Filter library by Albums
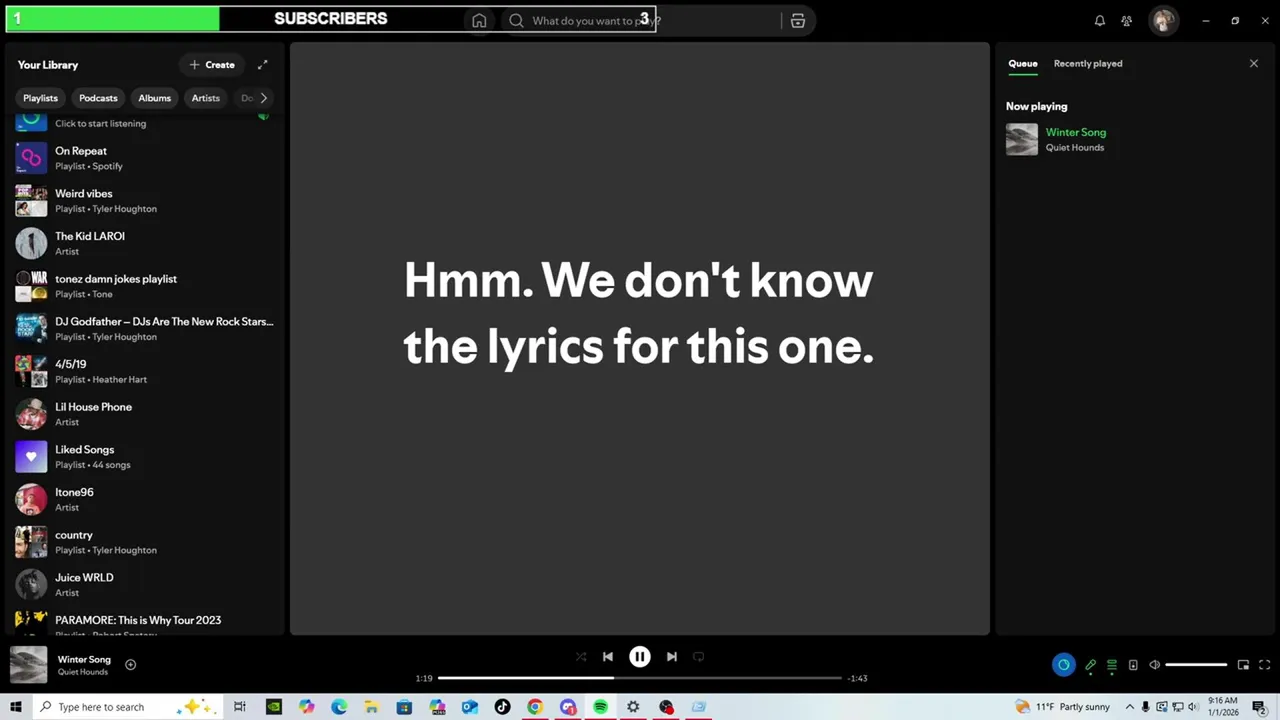This screenshot has height=720, width=1280. (x=154, y=98)
